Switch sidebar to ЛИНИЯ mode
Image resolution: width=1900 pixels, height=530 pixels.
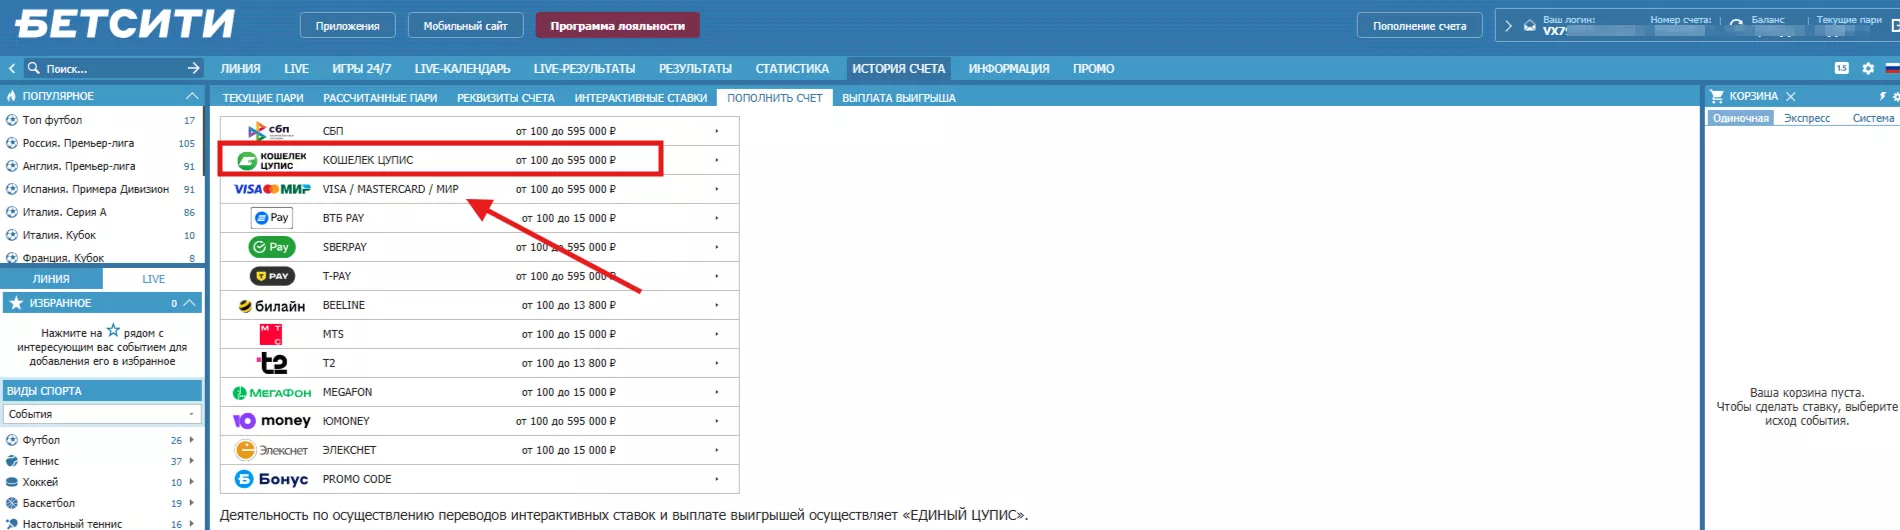51,279
